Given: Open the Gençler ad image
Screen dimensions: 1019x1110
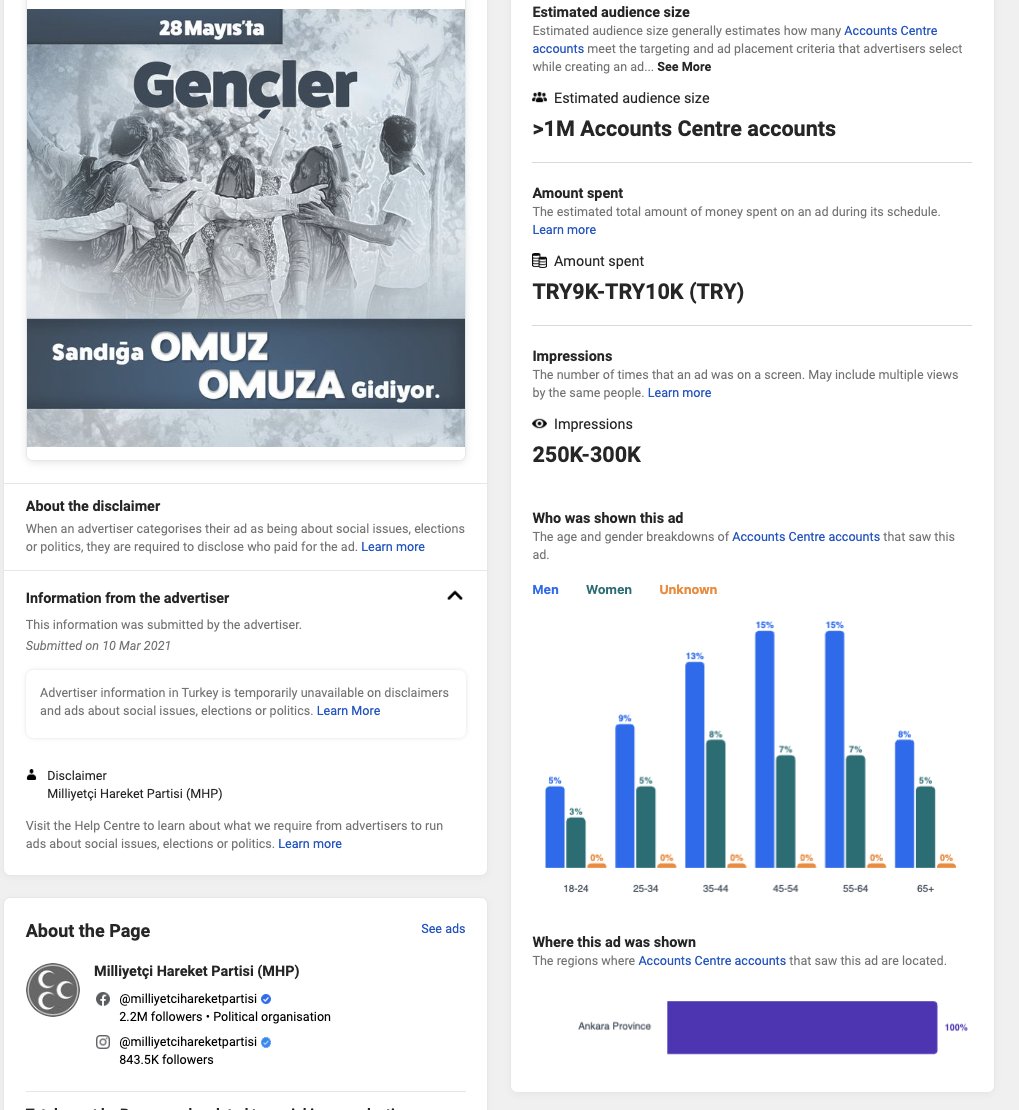Looking at the screenshot, I should tap(246, 228).
